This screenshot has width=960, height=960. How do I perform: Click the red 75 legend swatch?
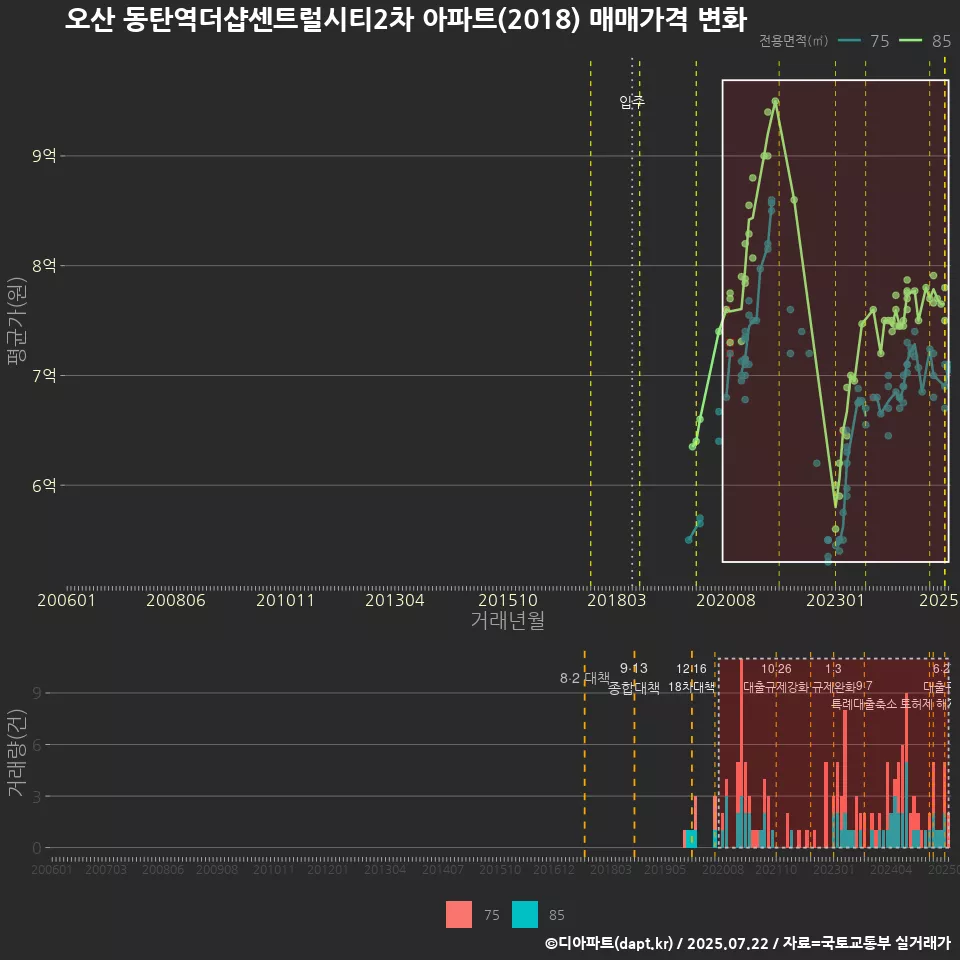coord(459,914)
